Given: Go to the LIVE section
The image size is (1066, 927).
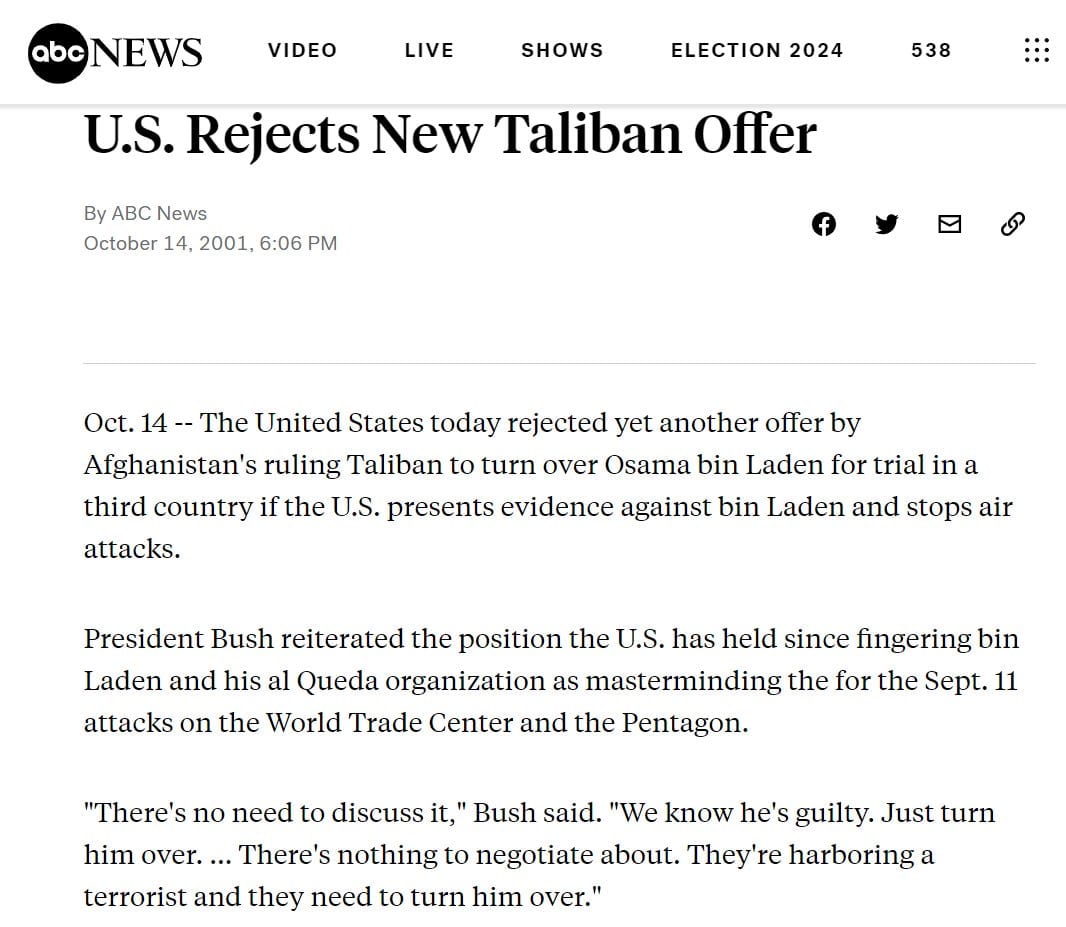Looking at the screenshot, I should point(429,50).
